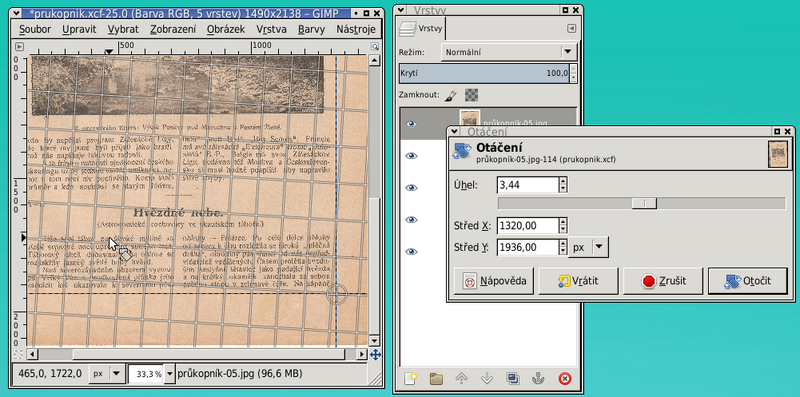
Task: Click the Úhel input field showing 3,44
Action: tap(527, 185)
